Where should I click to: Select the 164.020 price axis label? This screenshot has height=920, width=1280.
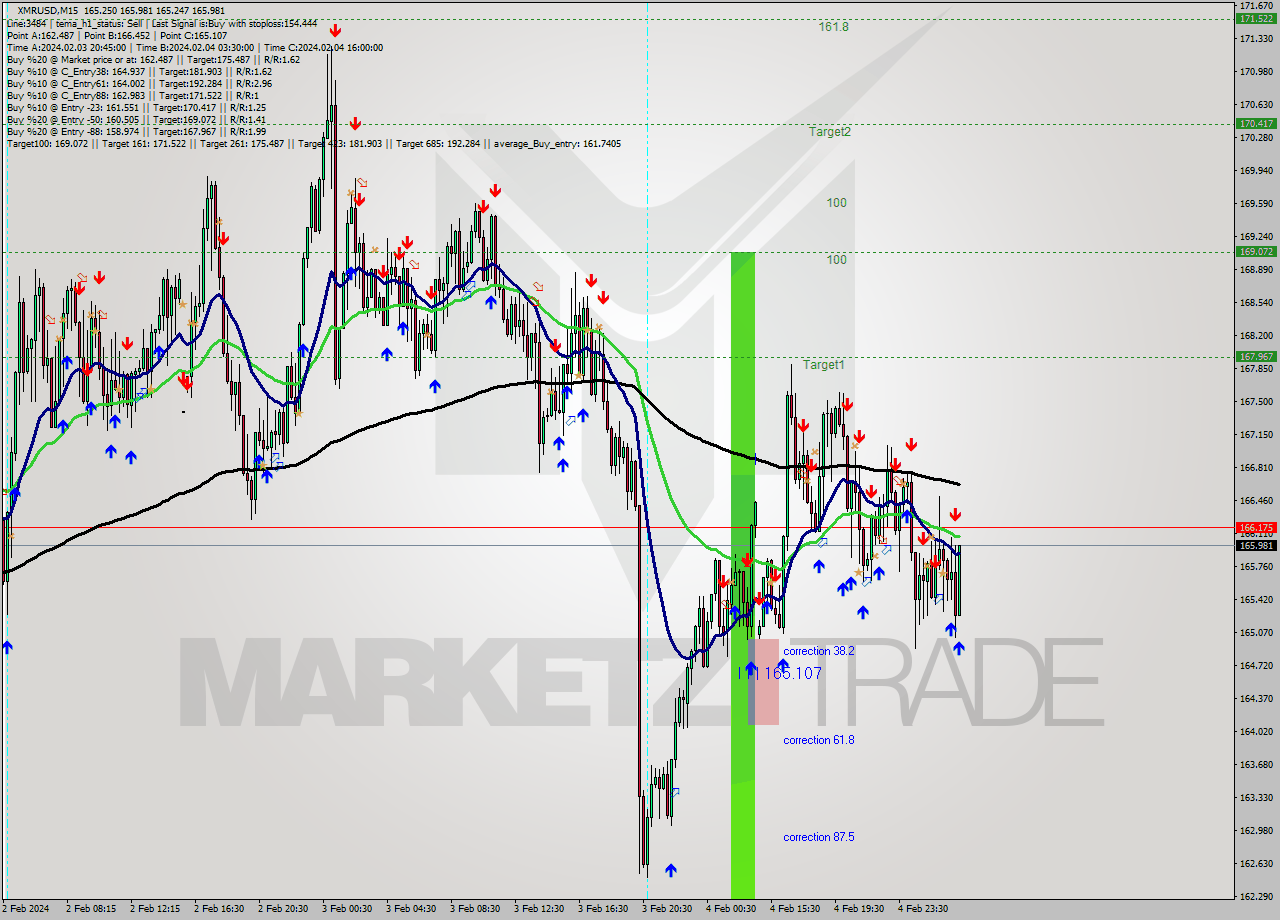[x=1256, y=731]
